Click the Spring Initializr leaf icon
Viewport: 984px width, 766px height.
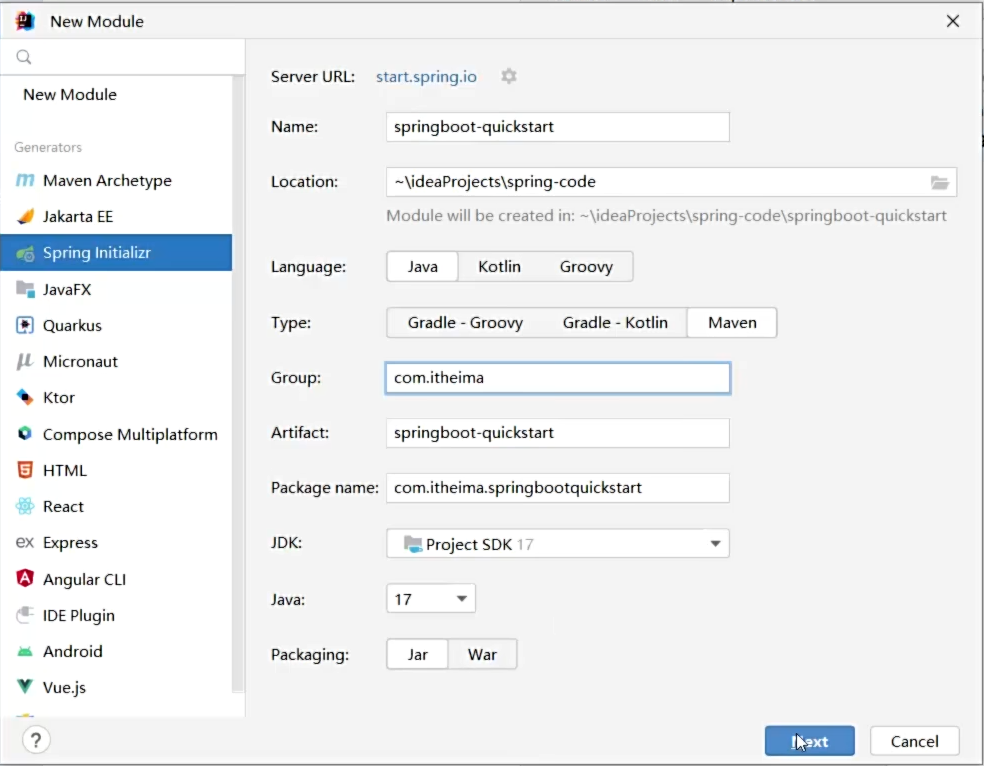(25, 253)
